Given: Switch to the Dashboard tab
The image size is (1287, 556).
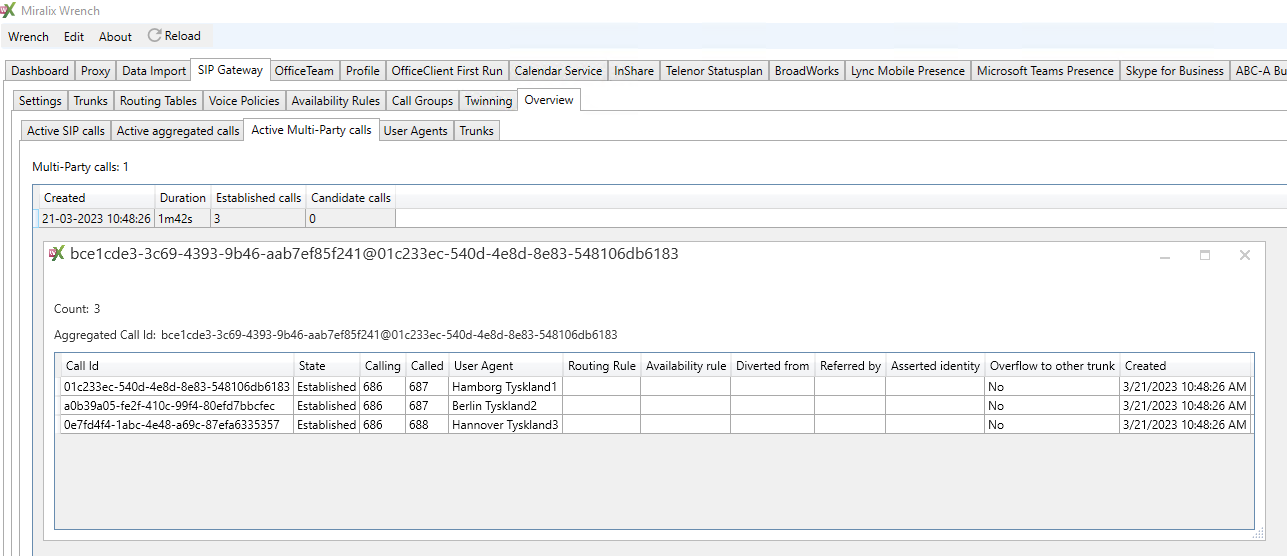Looking at the screenshot, I should tap(40, 71).
